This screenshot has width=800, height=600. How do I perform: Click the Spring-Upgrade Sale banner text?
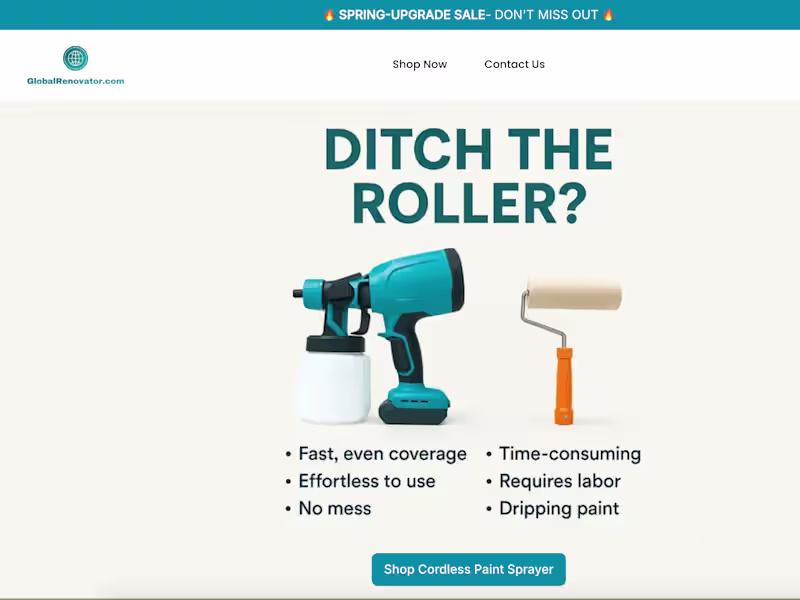pos(468,15)
